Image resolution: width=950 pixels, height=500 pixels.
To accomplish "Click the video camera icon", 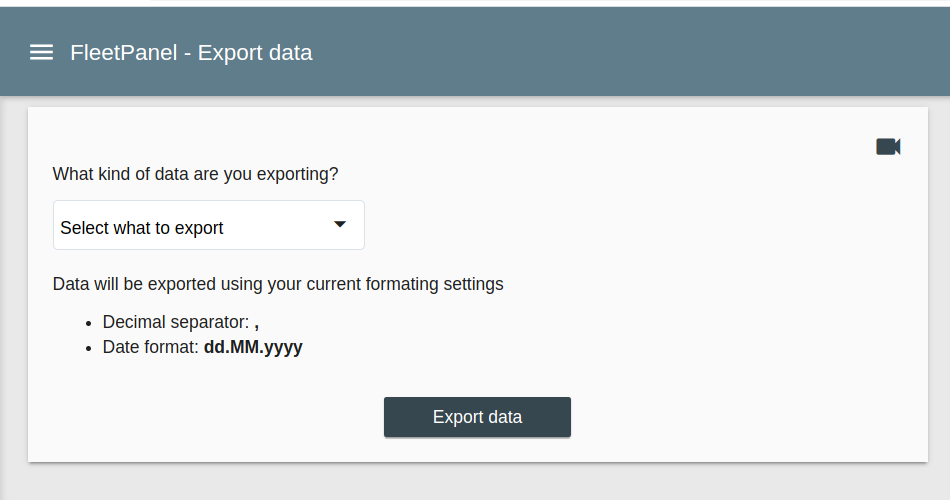I will pos(888,147).
